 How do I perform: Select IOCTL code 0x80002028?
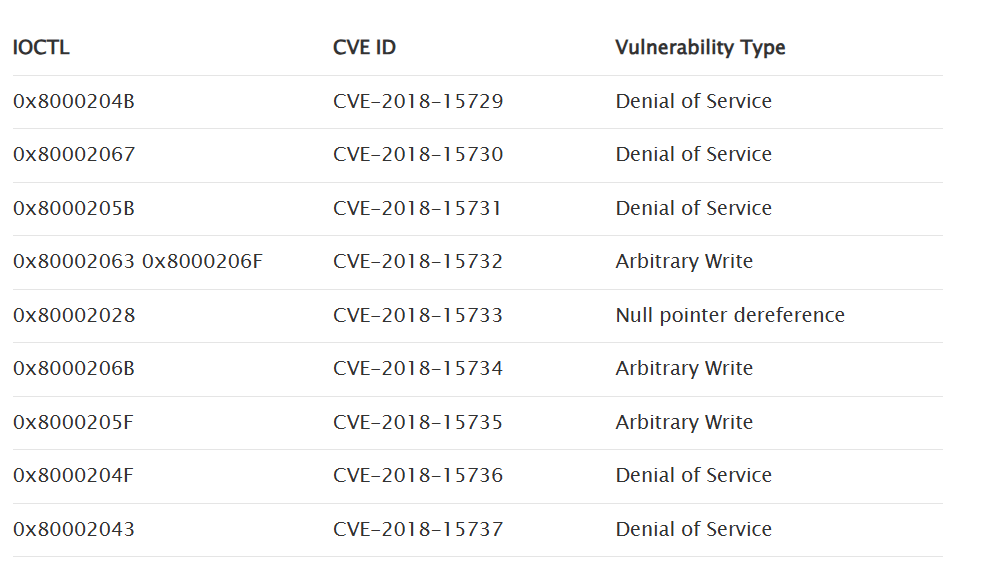(x=74, y=316)
